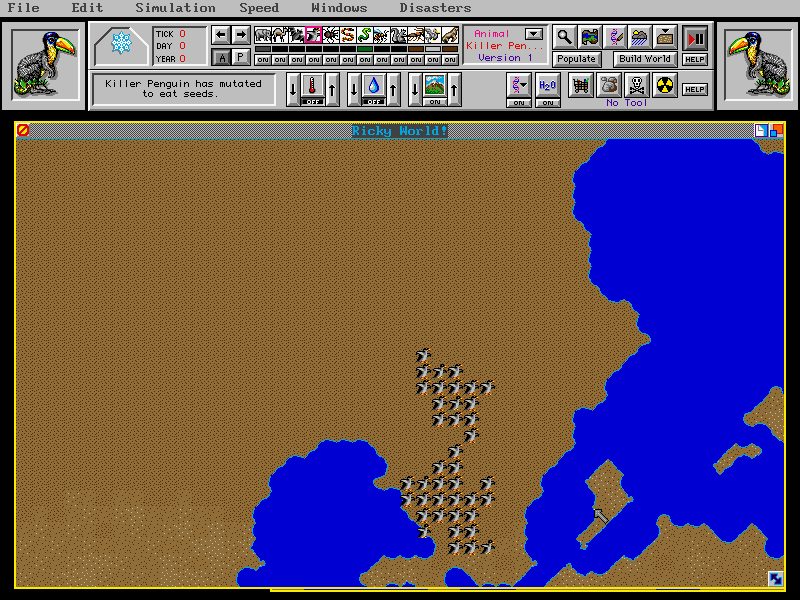Open the Windows menu

click(x=339, y=8)
